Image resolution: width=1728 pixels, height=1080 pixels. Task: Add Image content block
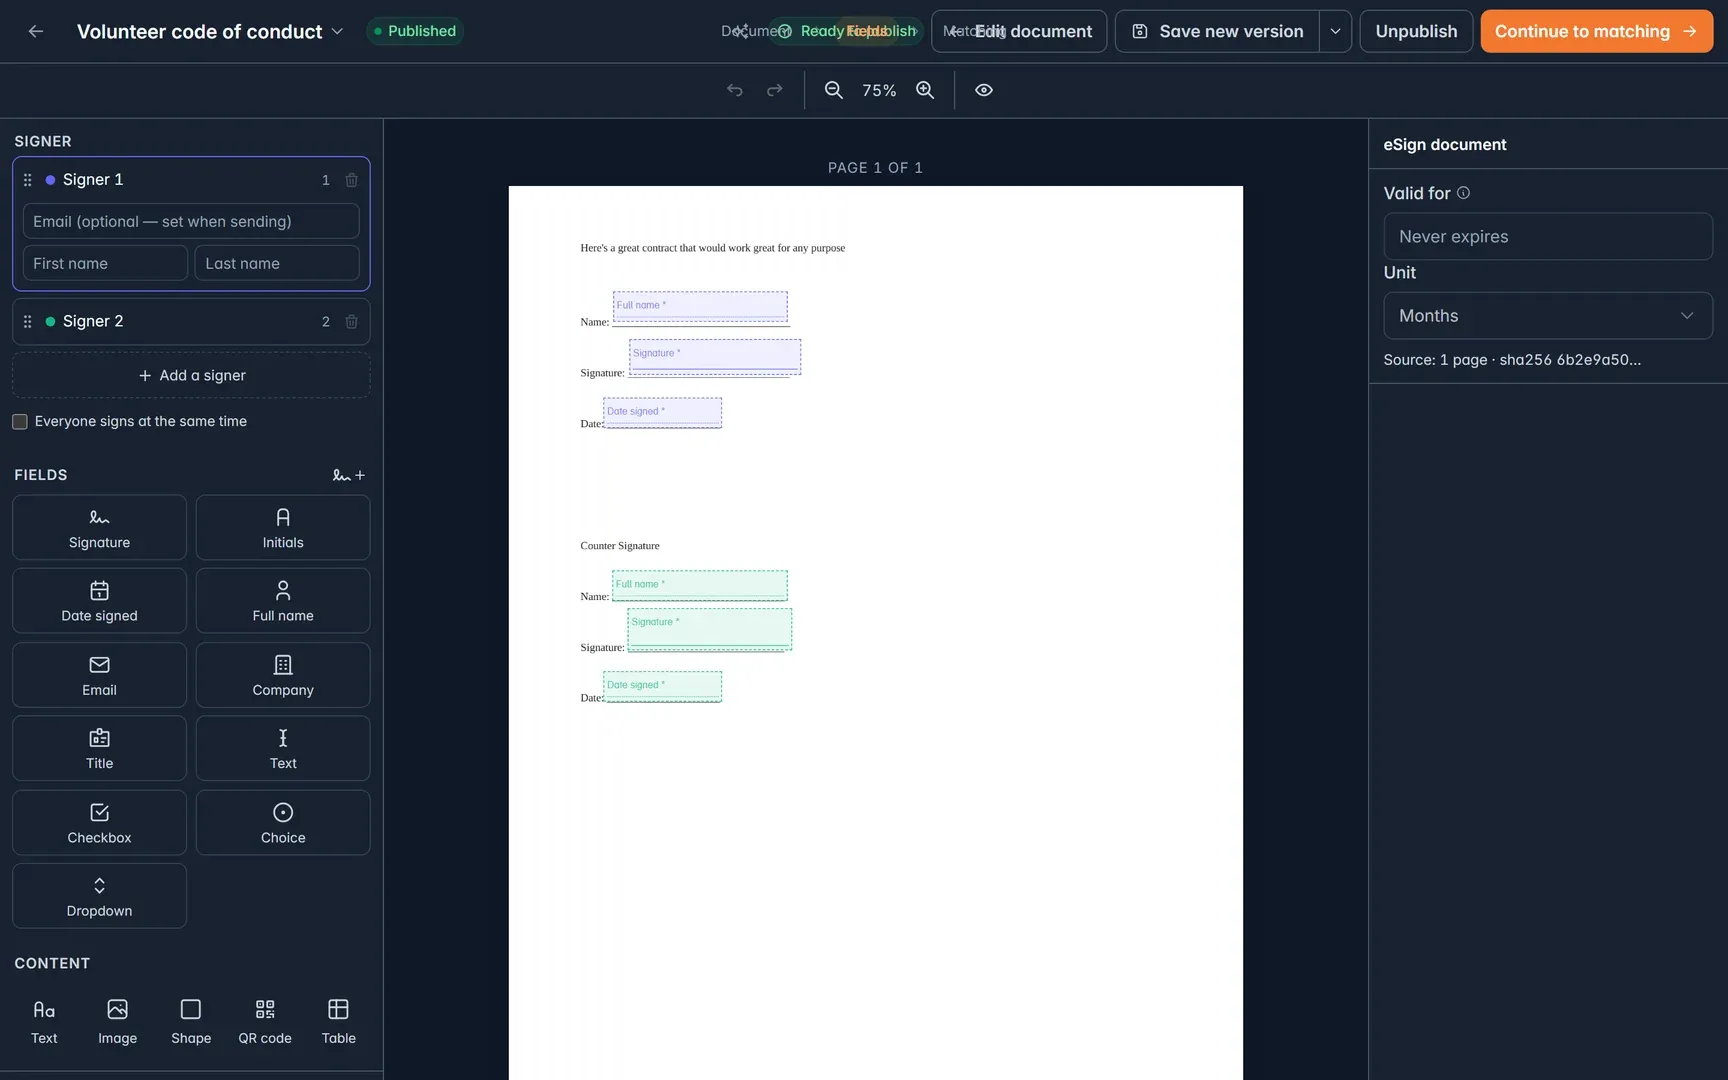117,1022
